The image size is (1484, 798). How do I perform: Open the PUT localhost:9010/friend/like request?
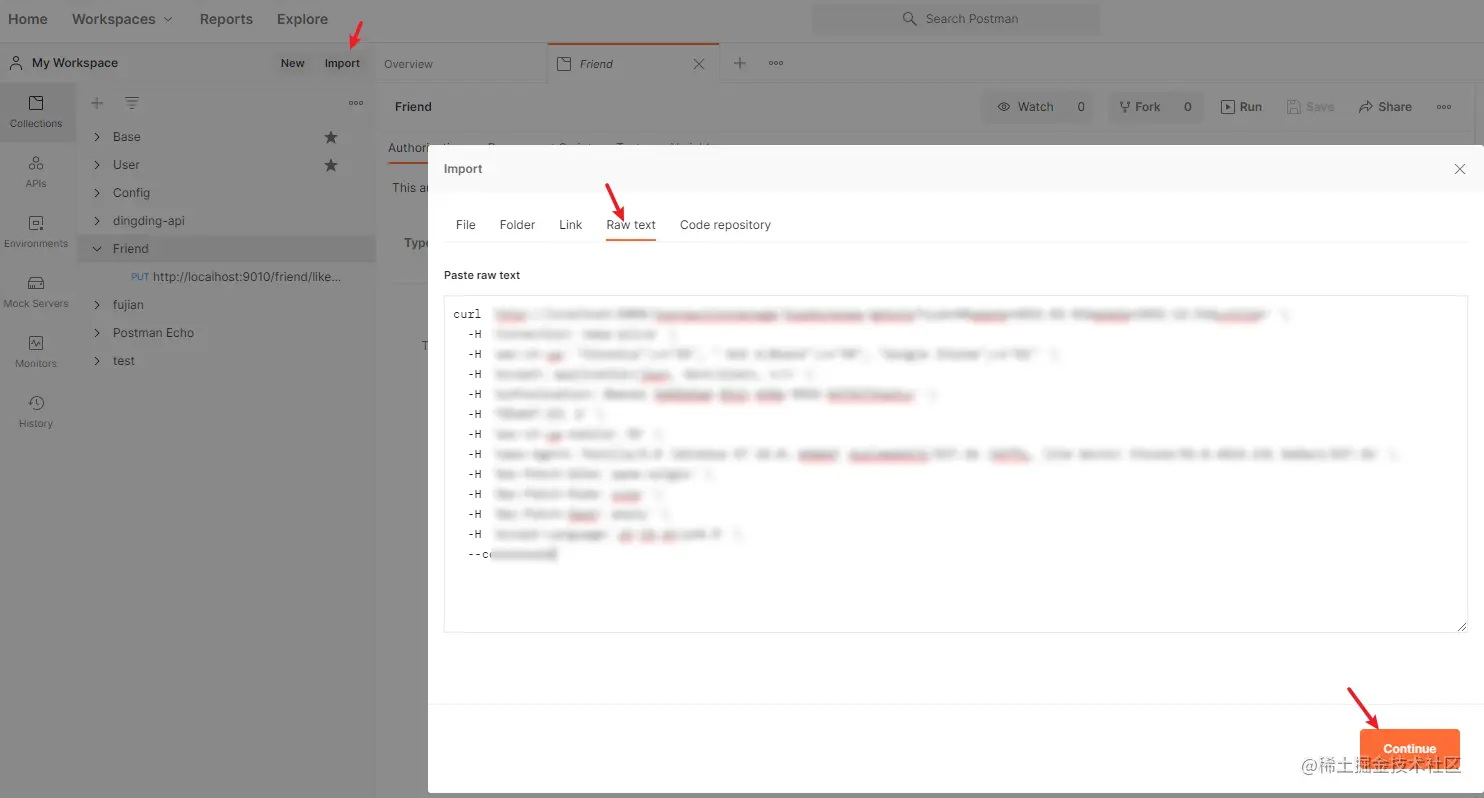[x=236, y=277]
